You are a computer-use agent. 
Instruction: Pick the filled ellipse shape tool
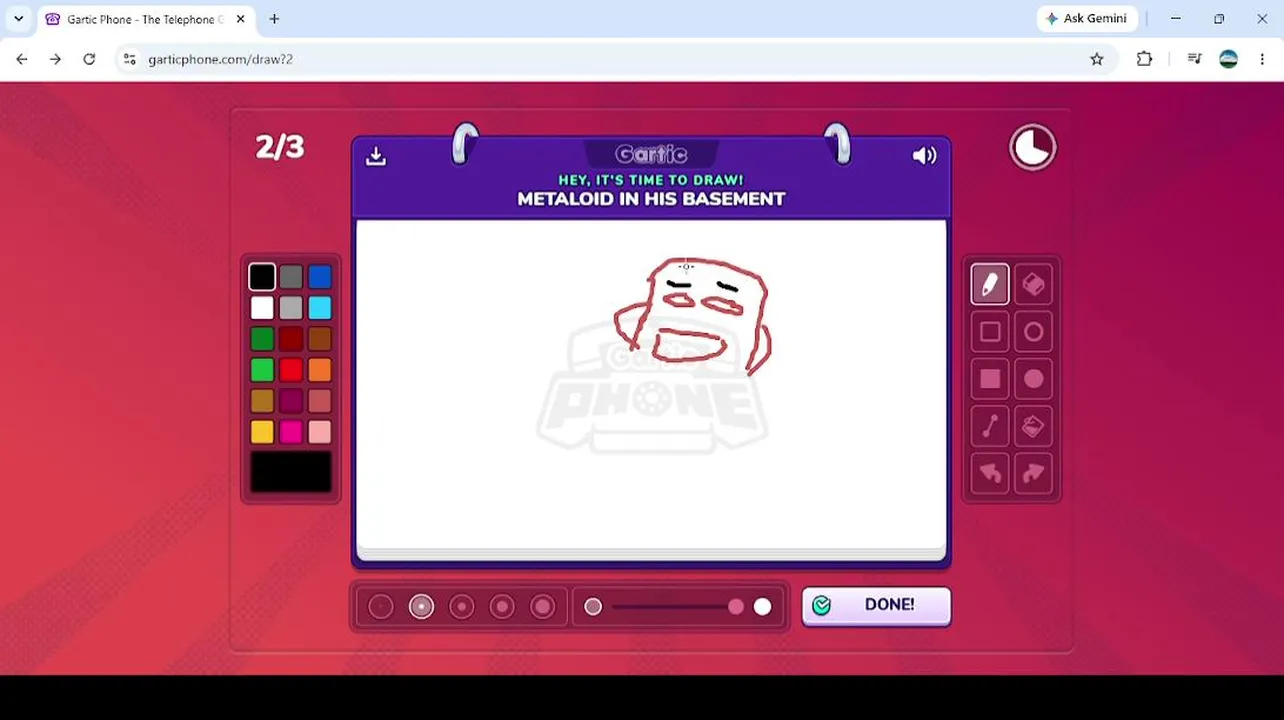1034,379
